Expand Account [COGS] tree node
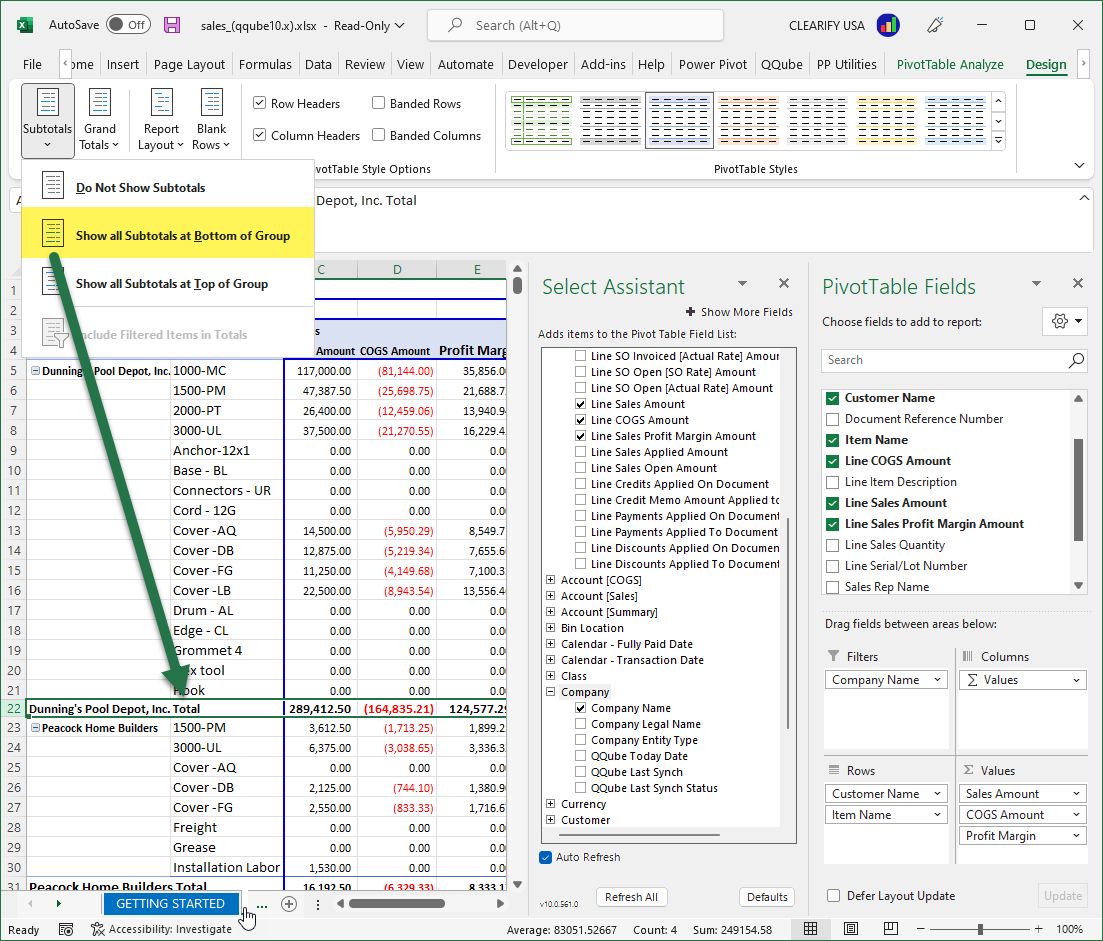This screenshot has height=941, width=1103. pos(551,580)
